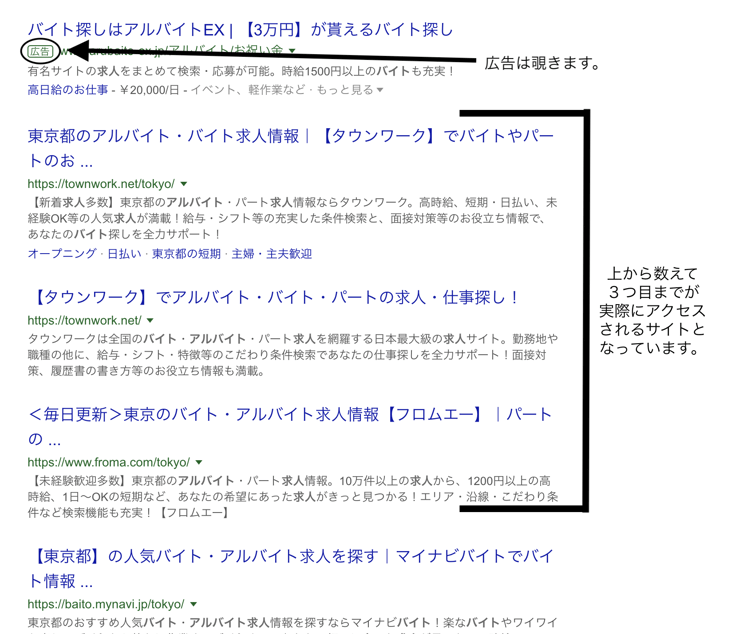Image resolution: width=743 pixels, height=634 pixels.
Task: Open 【東京都】の人気バイト マイナビバイト result title
Action: tap(290, 568)
